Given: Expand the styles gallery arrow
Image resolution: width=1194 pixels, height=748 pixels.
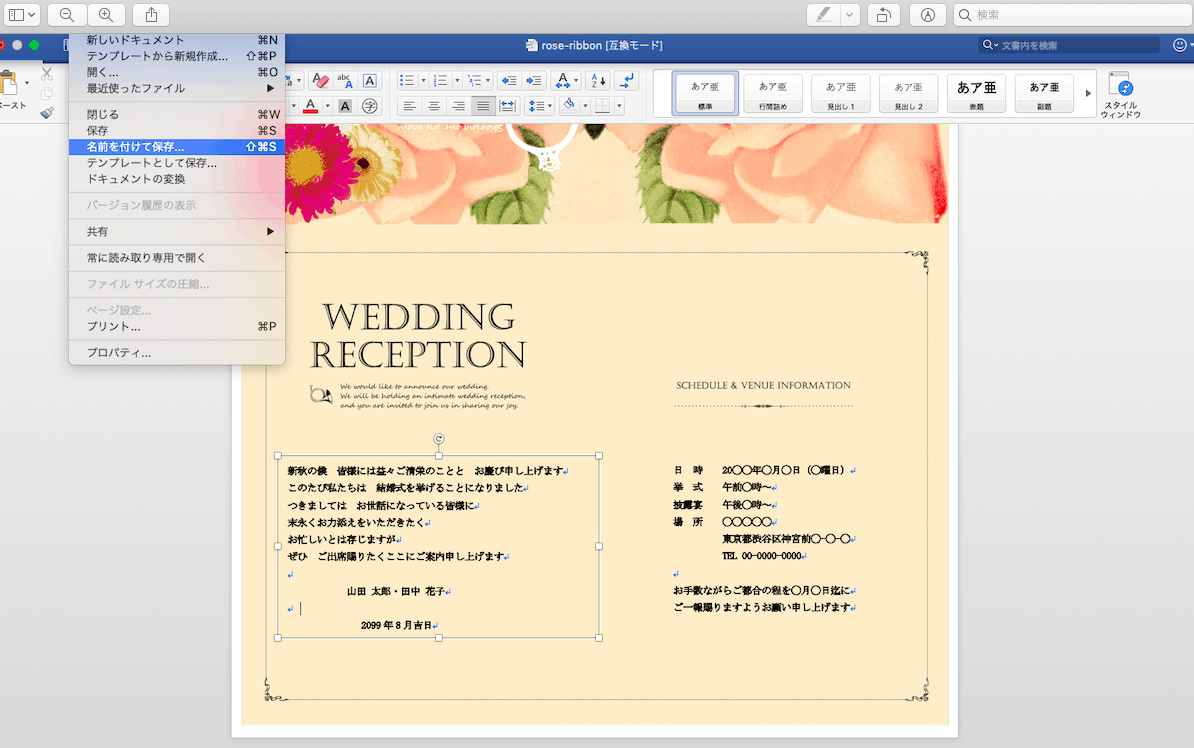Looking at the screenshot, I should click(x=1089, y=93).
